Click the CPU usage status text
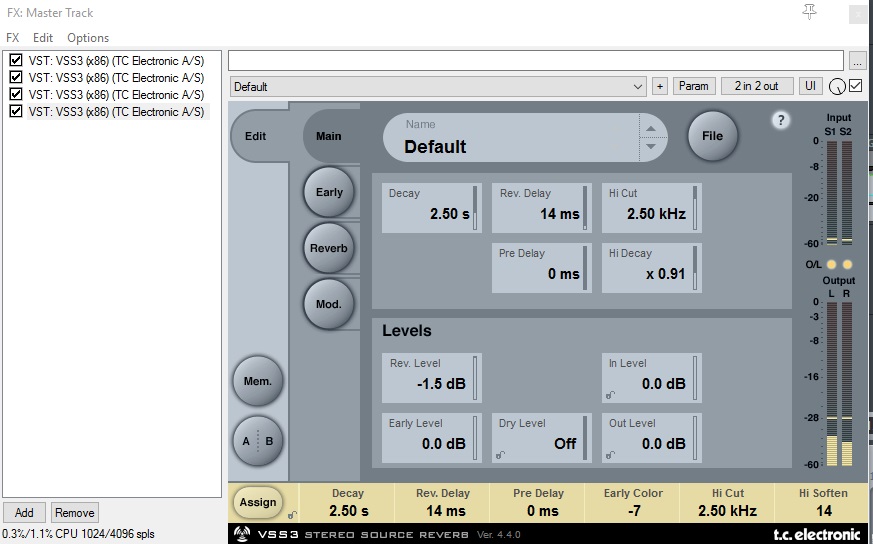Viewport: 873px width, 544px height. point(79,534)
